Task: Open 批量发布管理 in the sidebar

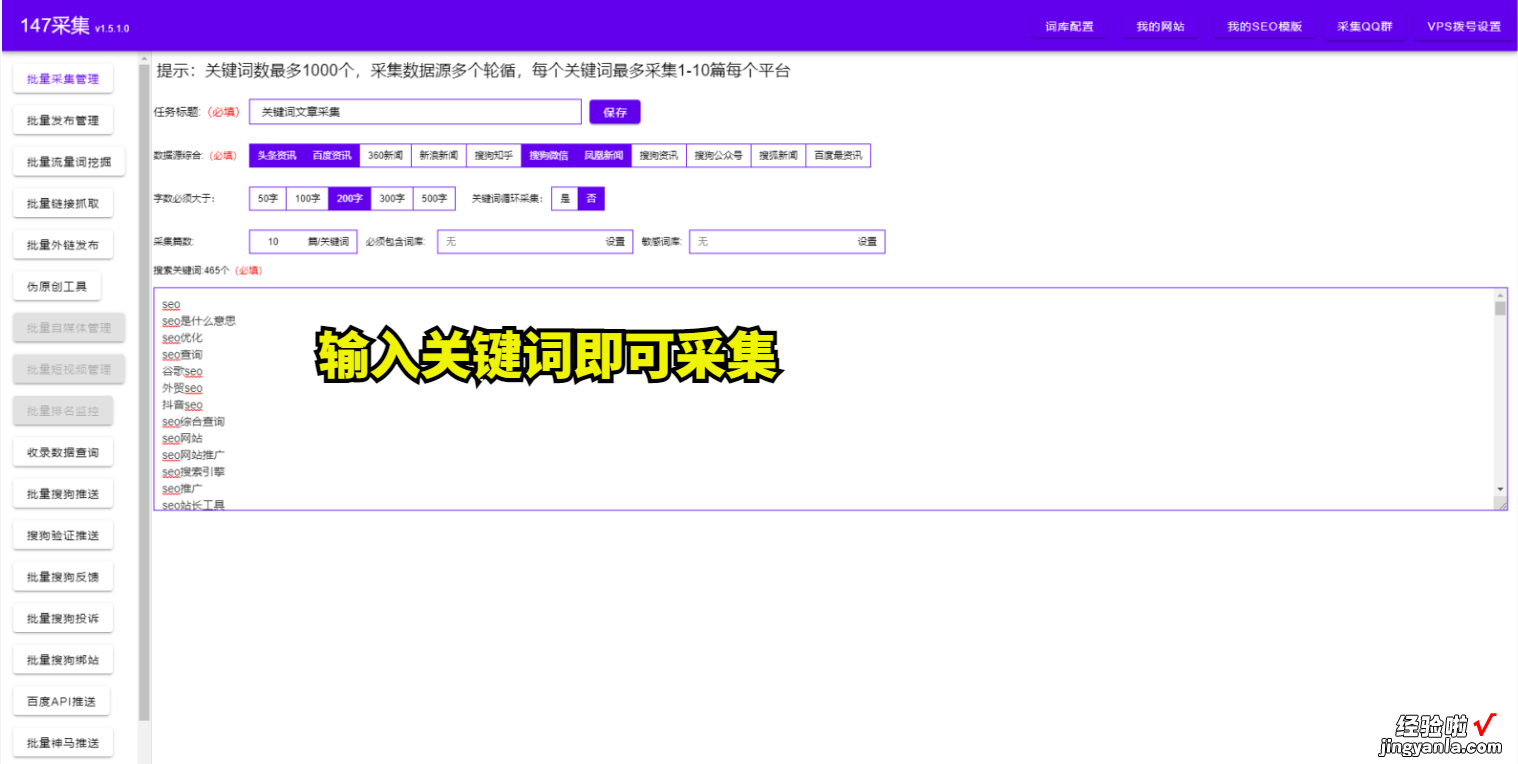Action: (x=63, y=121)
